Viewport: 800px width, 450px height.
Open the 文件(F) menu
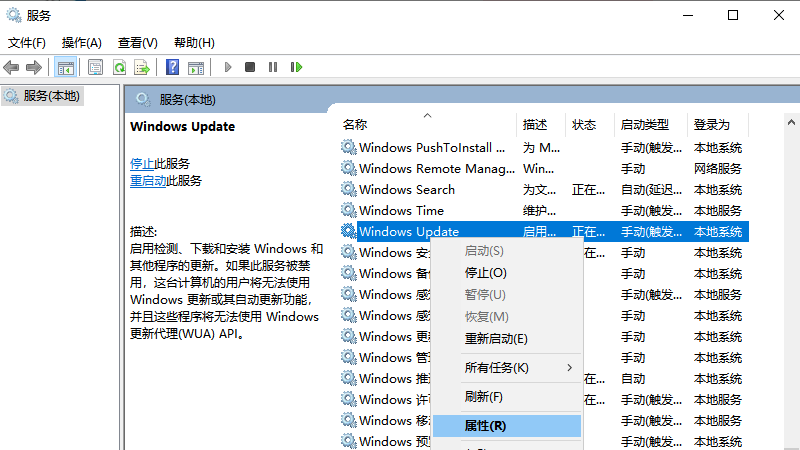coord(27,42)
